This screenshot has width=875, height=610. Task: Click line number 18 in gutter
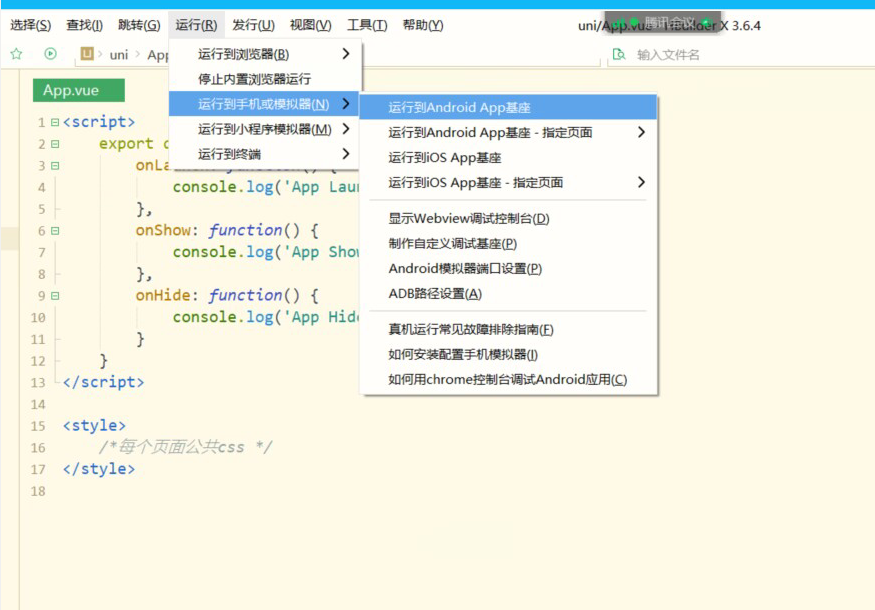pyautogui.click(x=38, y=491)
